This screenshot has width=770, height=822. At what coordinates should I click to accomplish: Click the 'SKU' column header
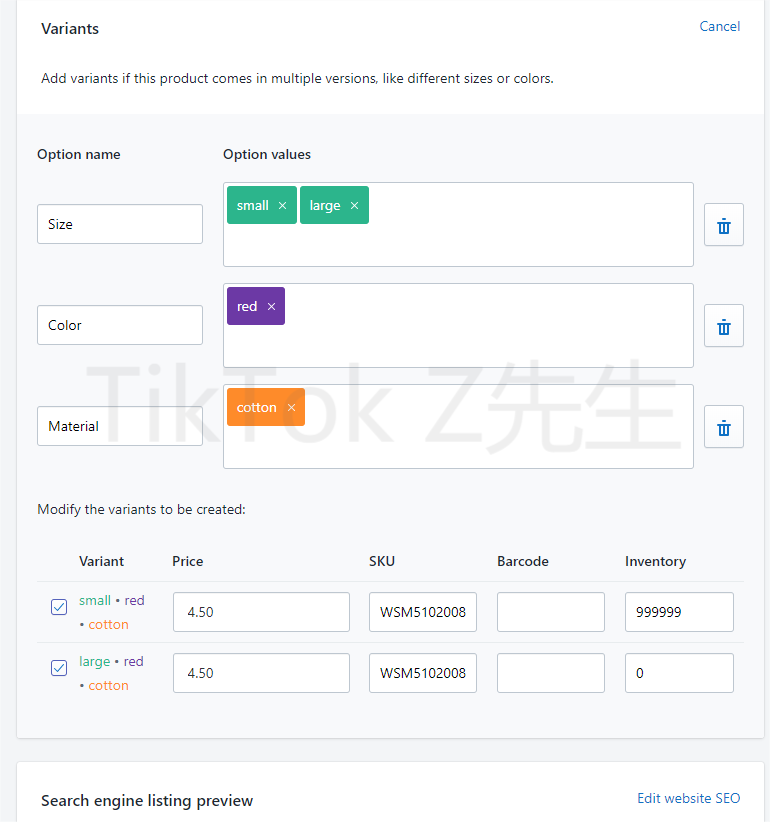coord(382,561)
